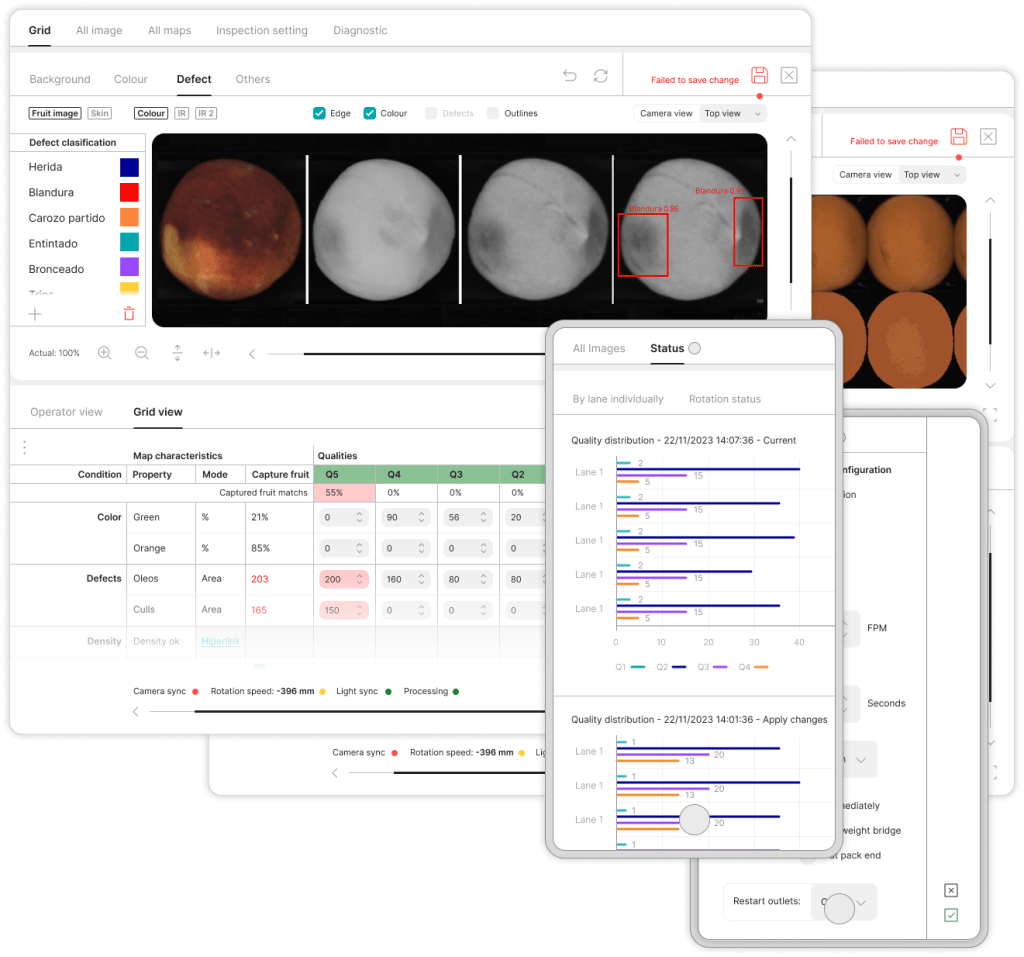The width and height of the screenshot is (1024, 957).
Task: Select the Rotation status view
Action: coord(724,399)
